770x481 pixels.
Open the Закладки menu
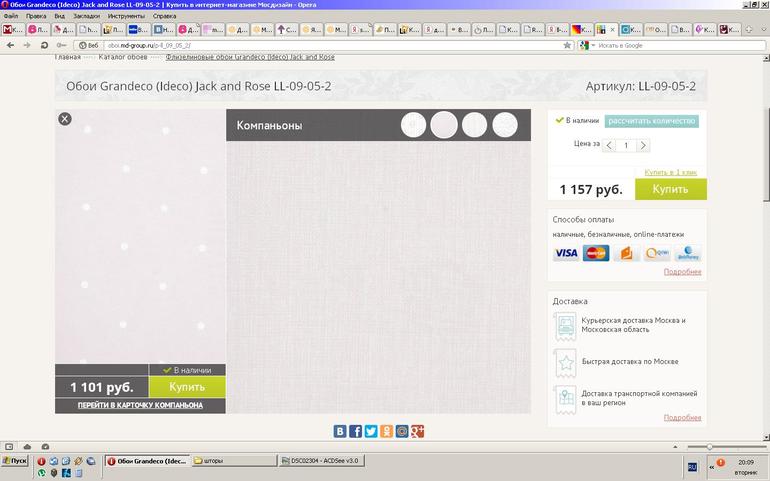point(85,16)
